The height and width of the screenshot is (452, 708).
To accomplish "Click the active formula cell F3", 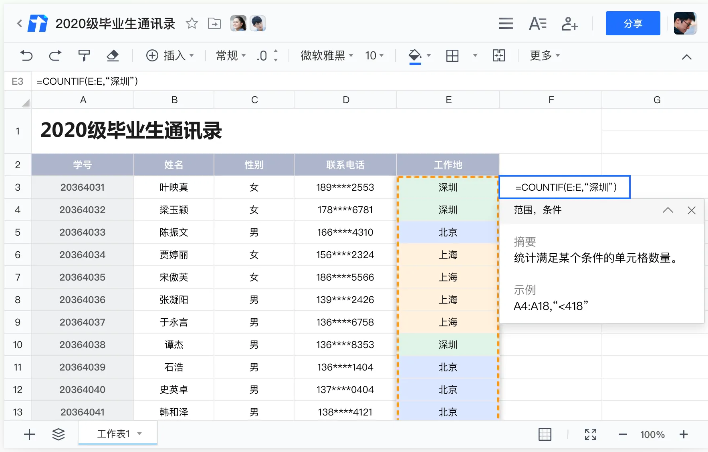I will pos(564,187).
